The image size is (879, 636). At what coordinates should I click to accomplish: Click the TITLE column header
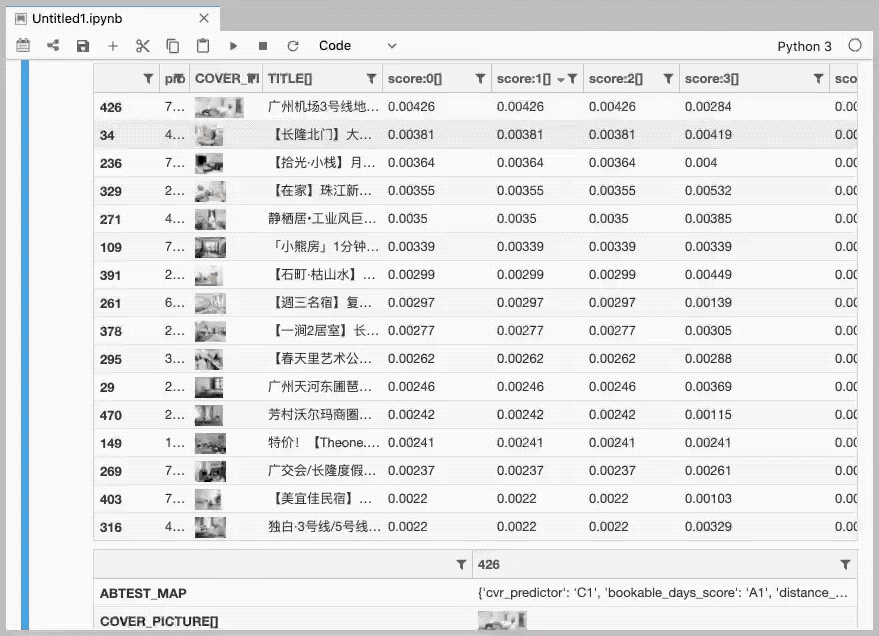290,79
